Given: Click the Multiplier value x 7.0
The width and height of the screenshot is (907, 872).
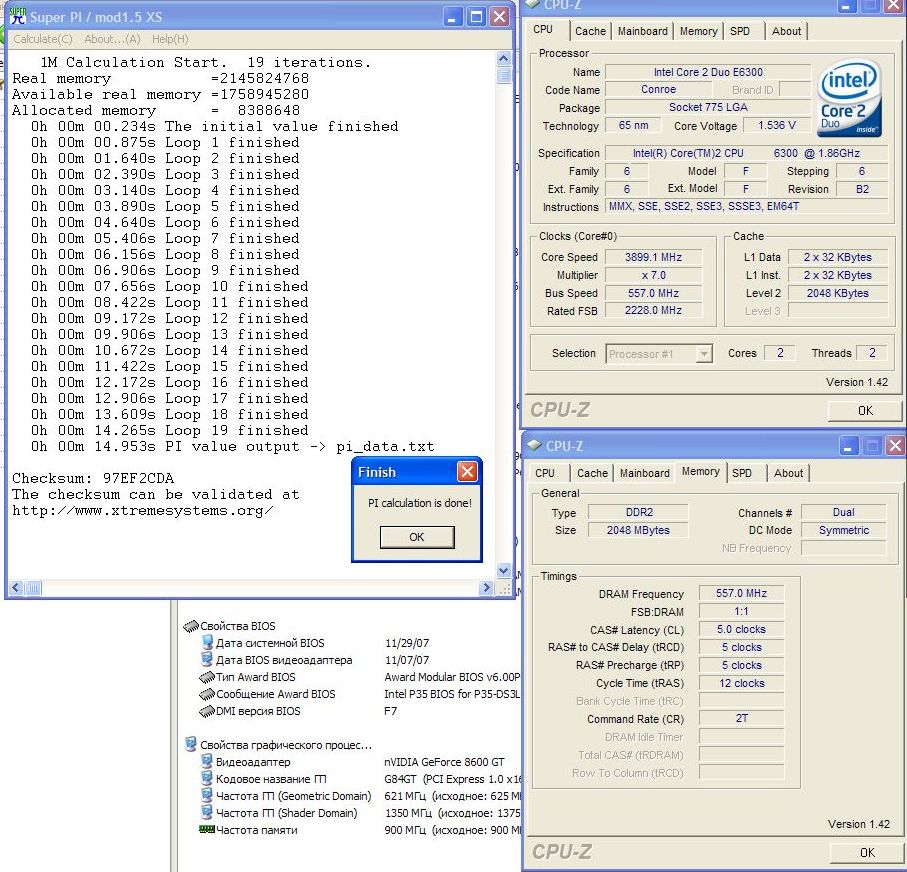Looking at the screenshot, I should pos(653,275).
